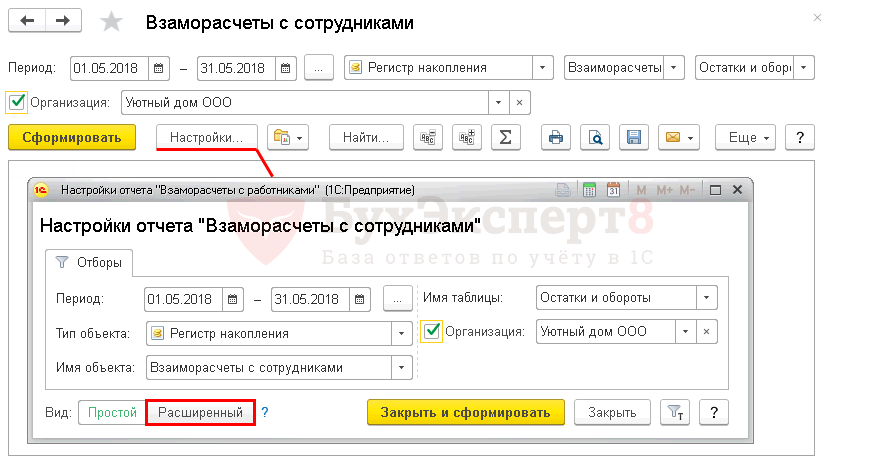
Task: Click the calendar 31 icon in settings title bar
Action: tap(613, 190)
